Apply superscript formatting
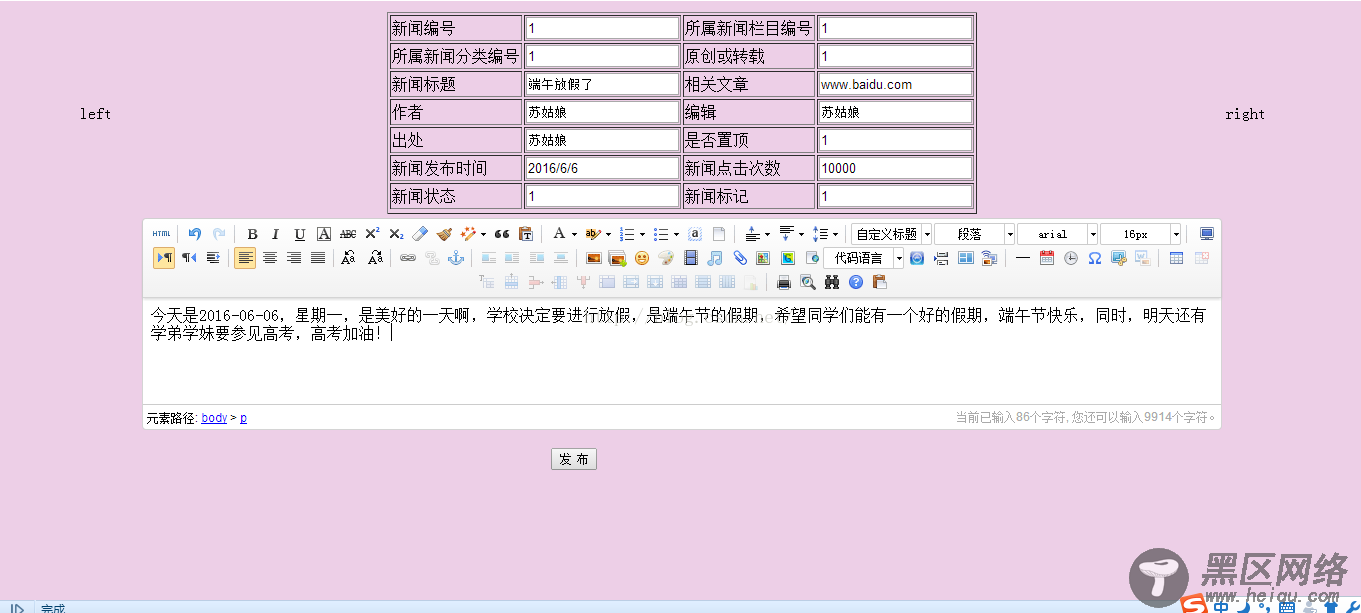 [372, 234]
